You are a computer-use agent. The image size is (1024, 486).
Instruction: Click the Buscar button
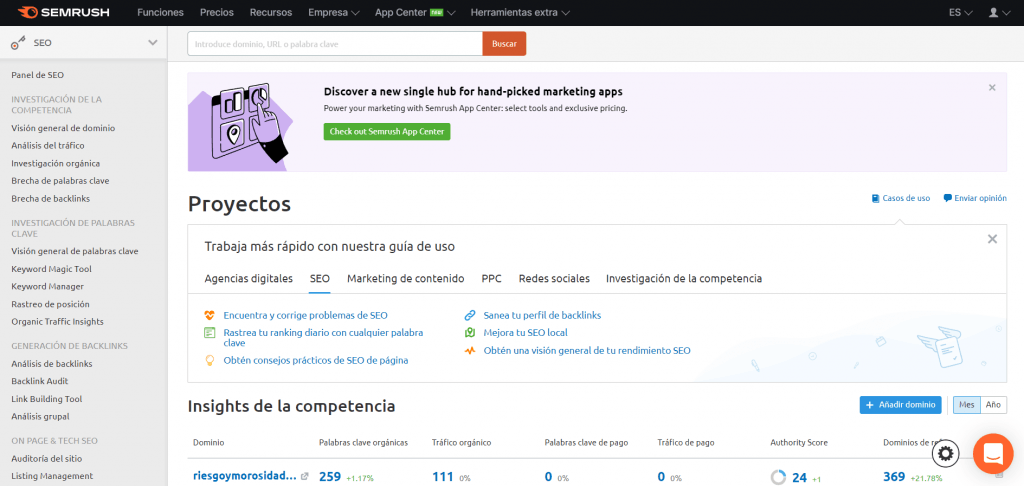coord(504,44)
